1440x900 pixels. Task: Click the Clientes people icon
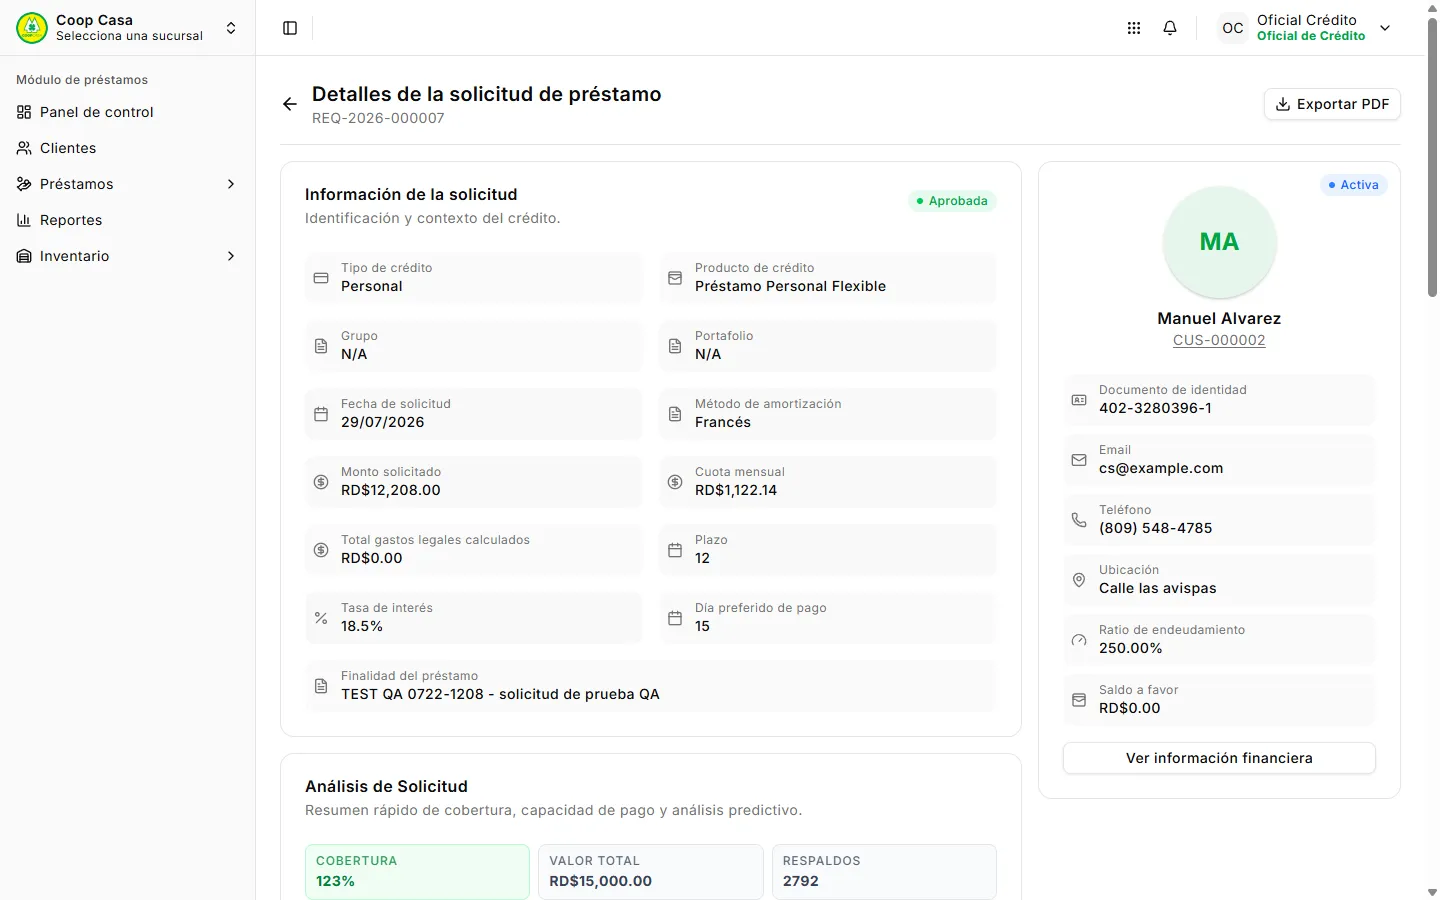[24, 148]
